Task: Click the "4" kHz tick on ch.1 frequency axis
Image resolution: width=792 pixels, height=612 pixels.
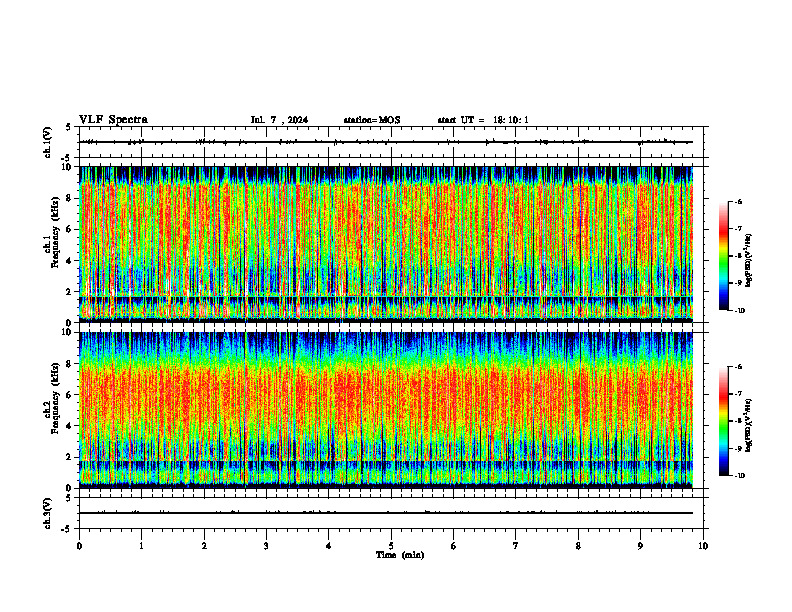Action: click(70, 261)
